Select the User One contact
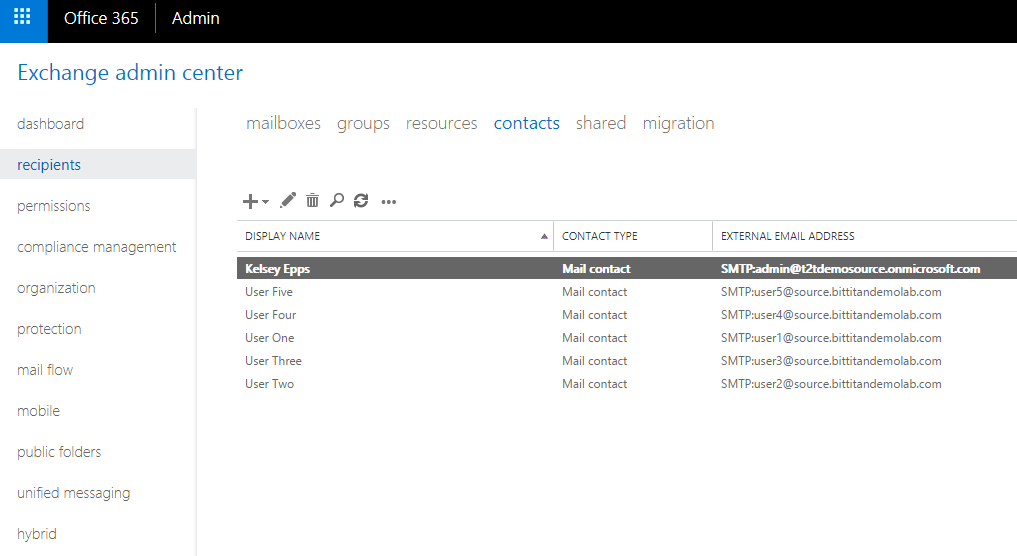The image size is (1017, 556). coord(270,338)
